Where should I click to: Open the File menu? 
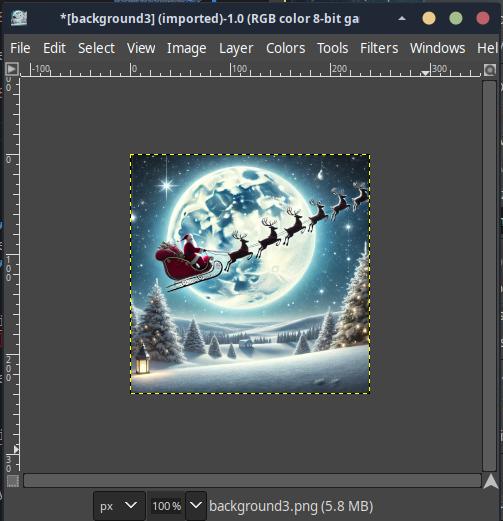[x=20, y=48]
